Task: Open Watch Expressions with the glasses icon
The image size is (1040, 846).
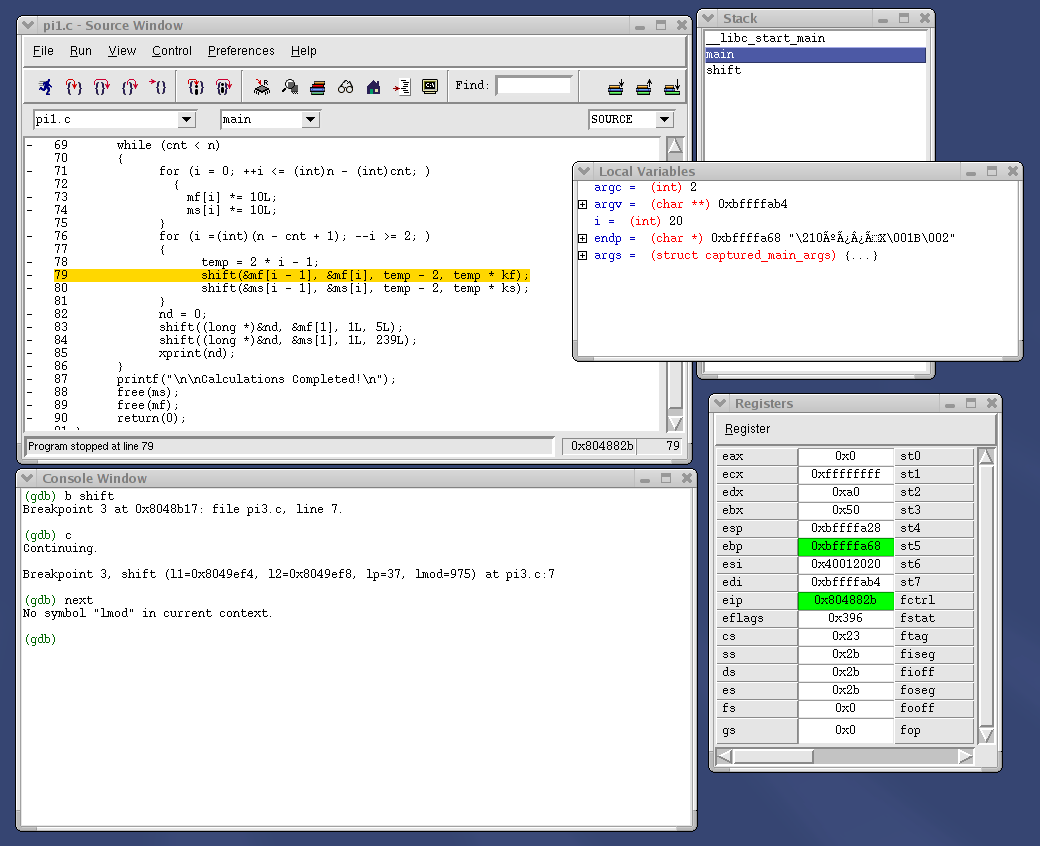Action: [346, 87]
